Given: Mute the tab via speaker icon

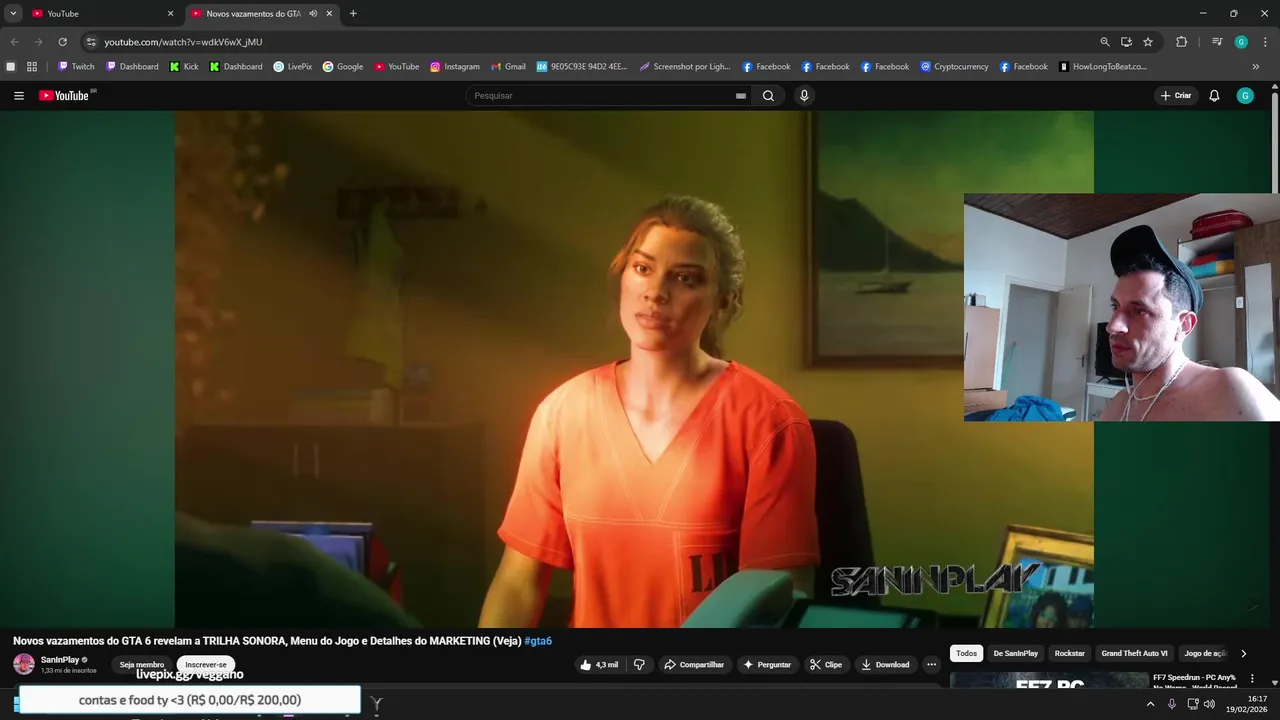Looking at the screenshot, I should pos(313,14).
